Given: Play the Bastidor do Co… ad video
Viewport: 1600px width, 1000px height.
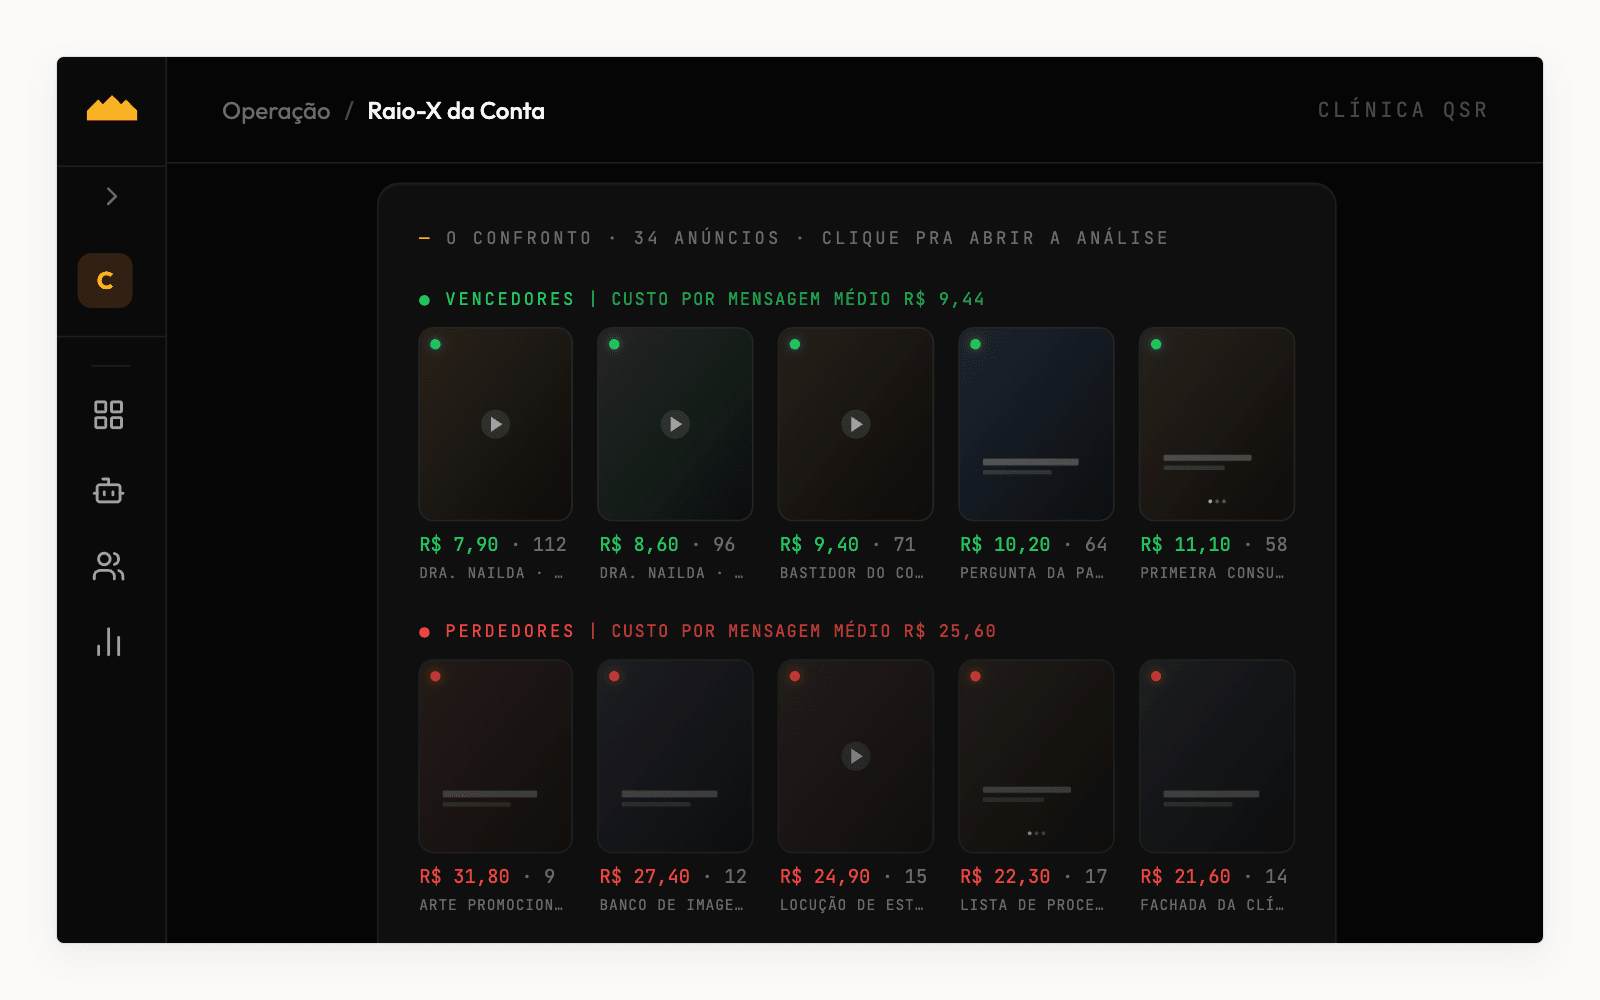Looking at the screenshot, I should [856, 424].
